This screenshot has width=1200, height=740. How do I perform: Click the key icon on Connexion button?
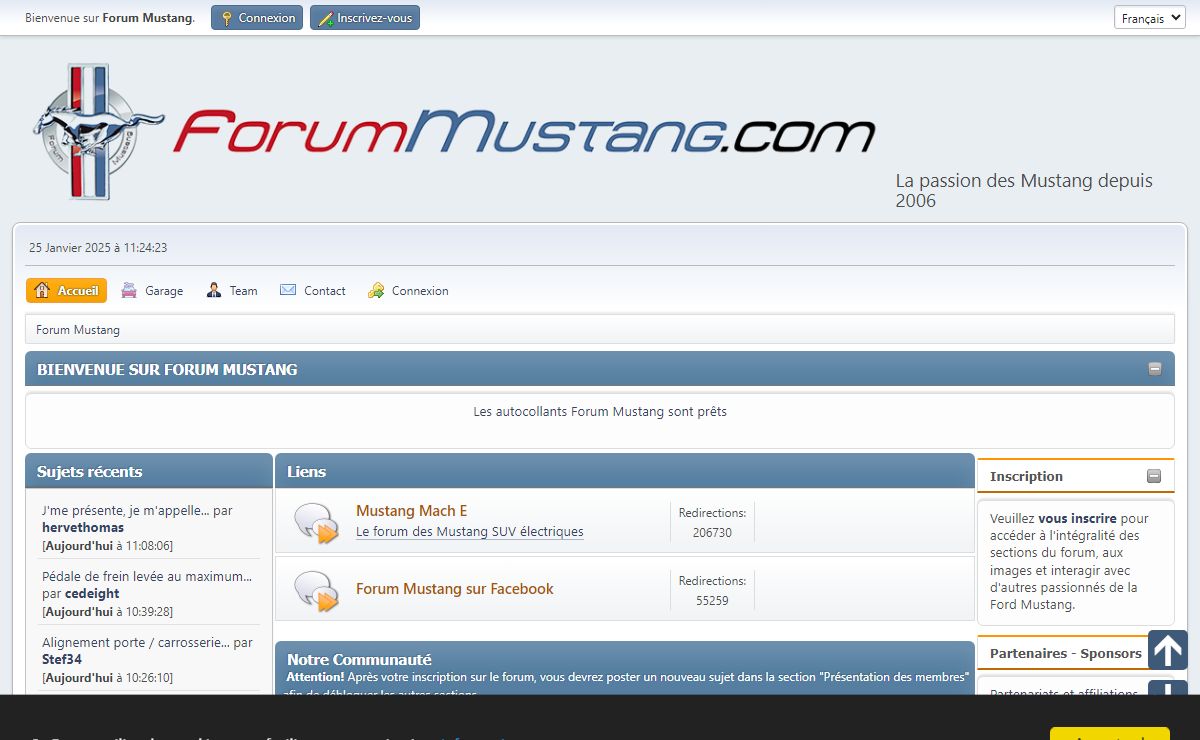[227, 18]
